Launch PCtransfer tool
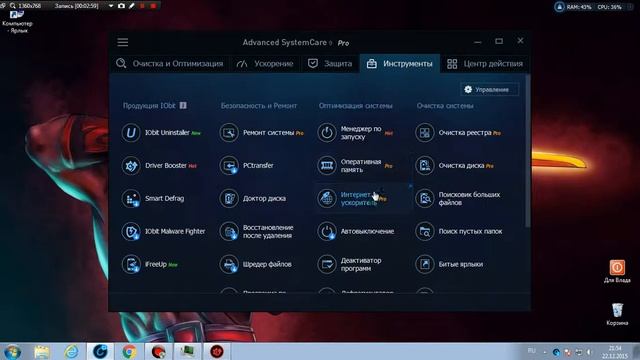The image size is (640, 360). point(247,166)
